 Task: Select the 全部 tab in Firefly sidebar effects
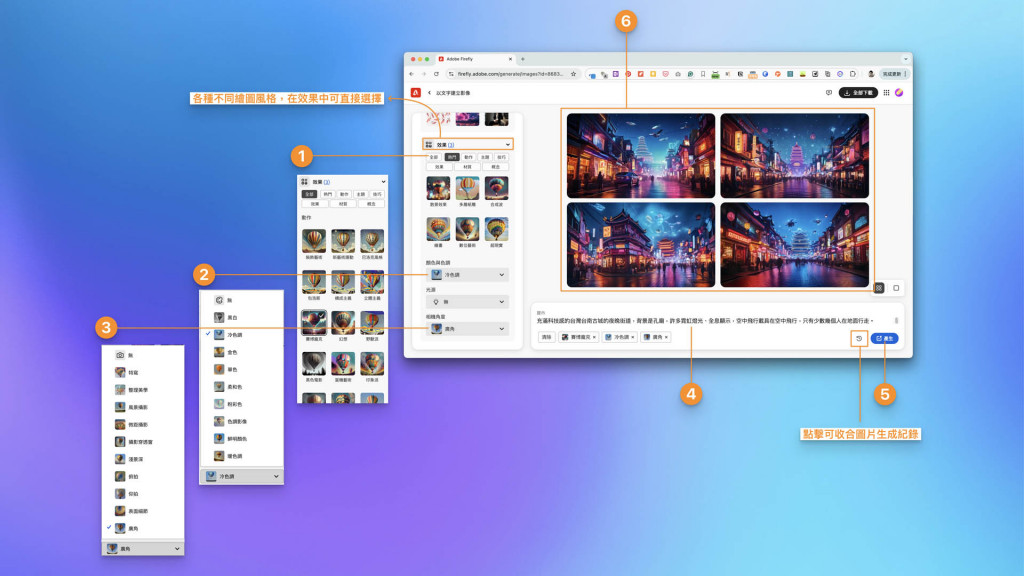(x=434, y=157)
